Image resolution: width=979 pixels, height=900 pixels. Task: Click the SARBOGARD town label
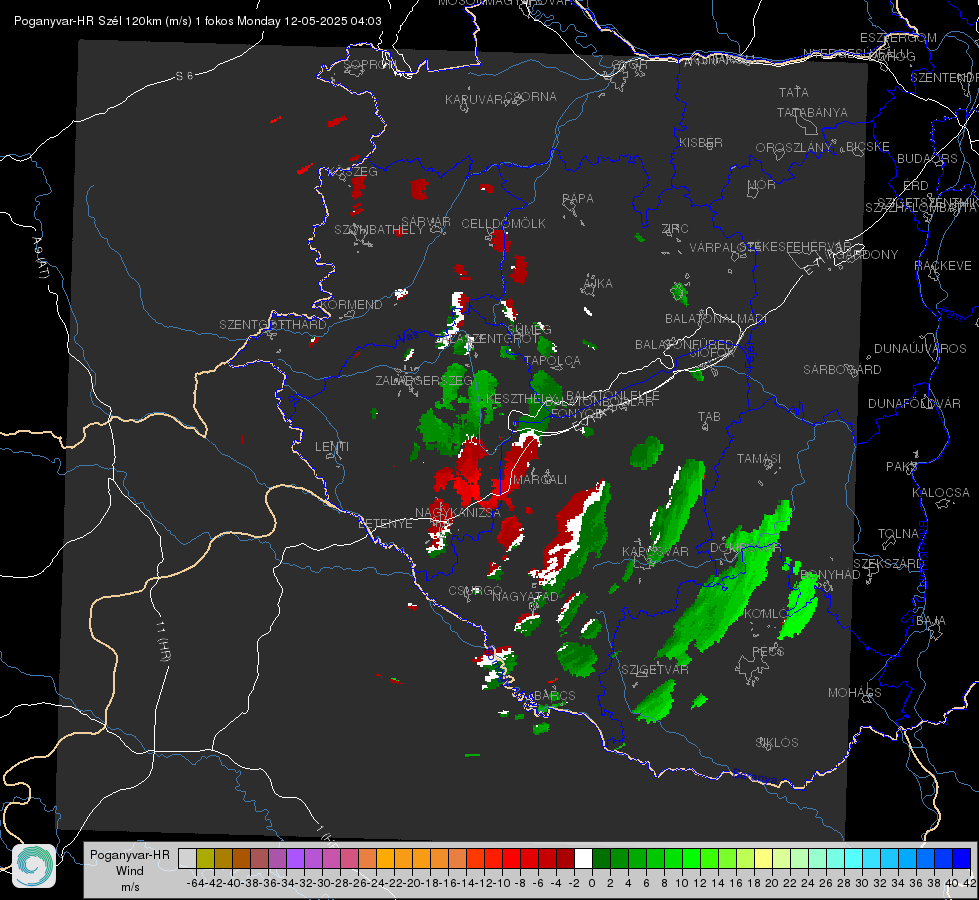(842, 370)
